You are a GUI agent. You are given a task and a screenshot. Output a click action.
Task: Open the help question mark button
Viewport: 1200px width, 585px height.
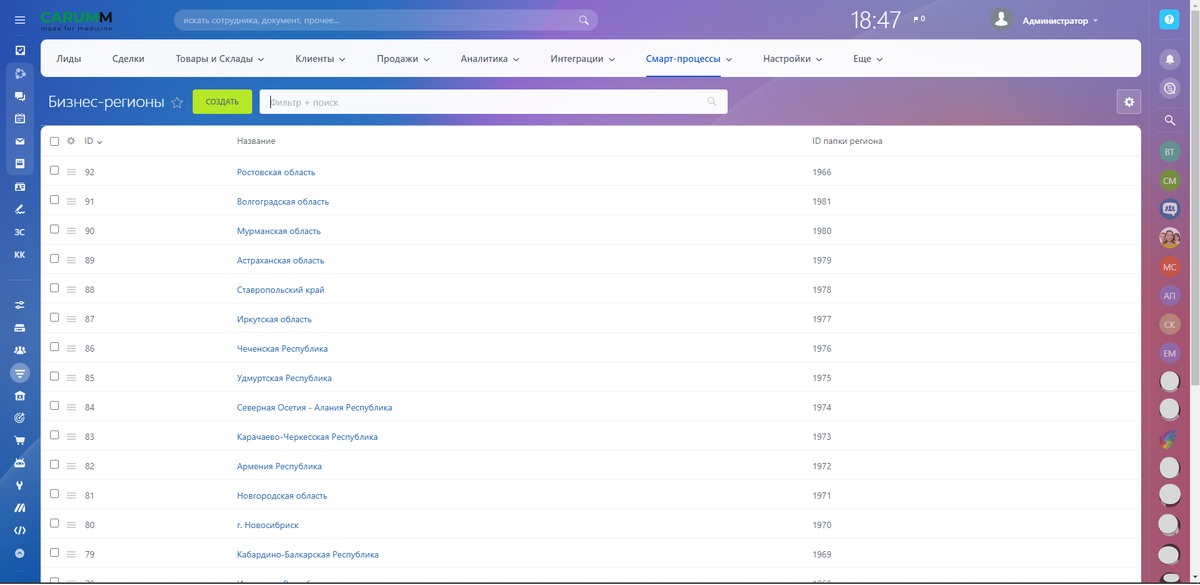pos(1169,20)
